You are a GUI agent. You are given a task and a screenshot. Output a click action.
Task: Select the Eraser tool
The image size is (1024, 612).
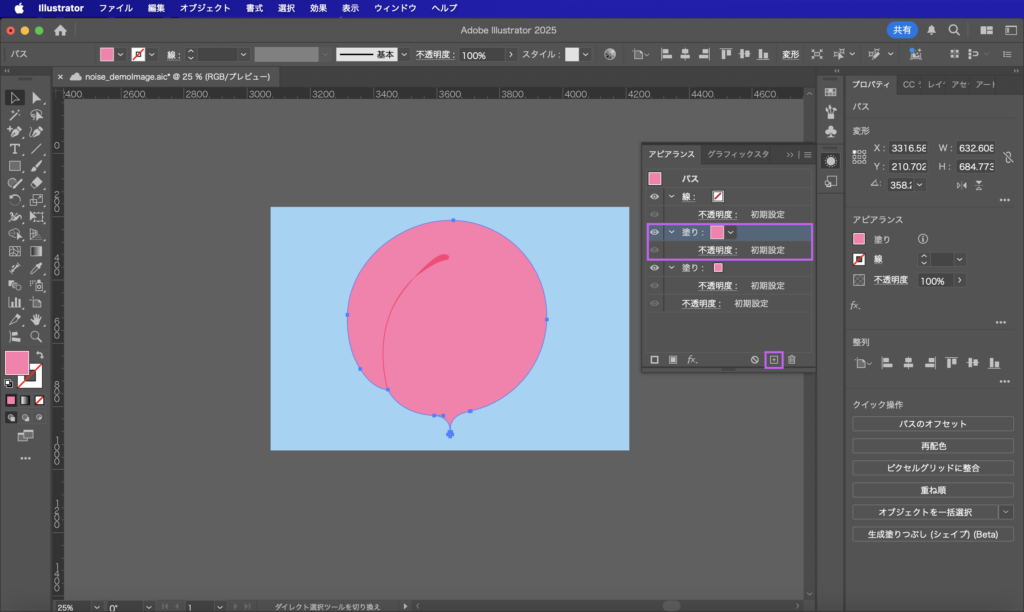tap(37, 184)
